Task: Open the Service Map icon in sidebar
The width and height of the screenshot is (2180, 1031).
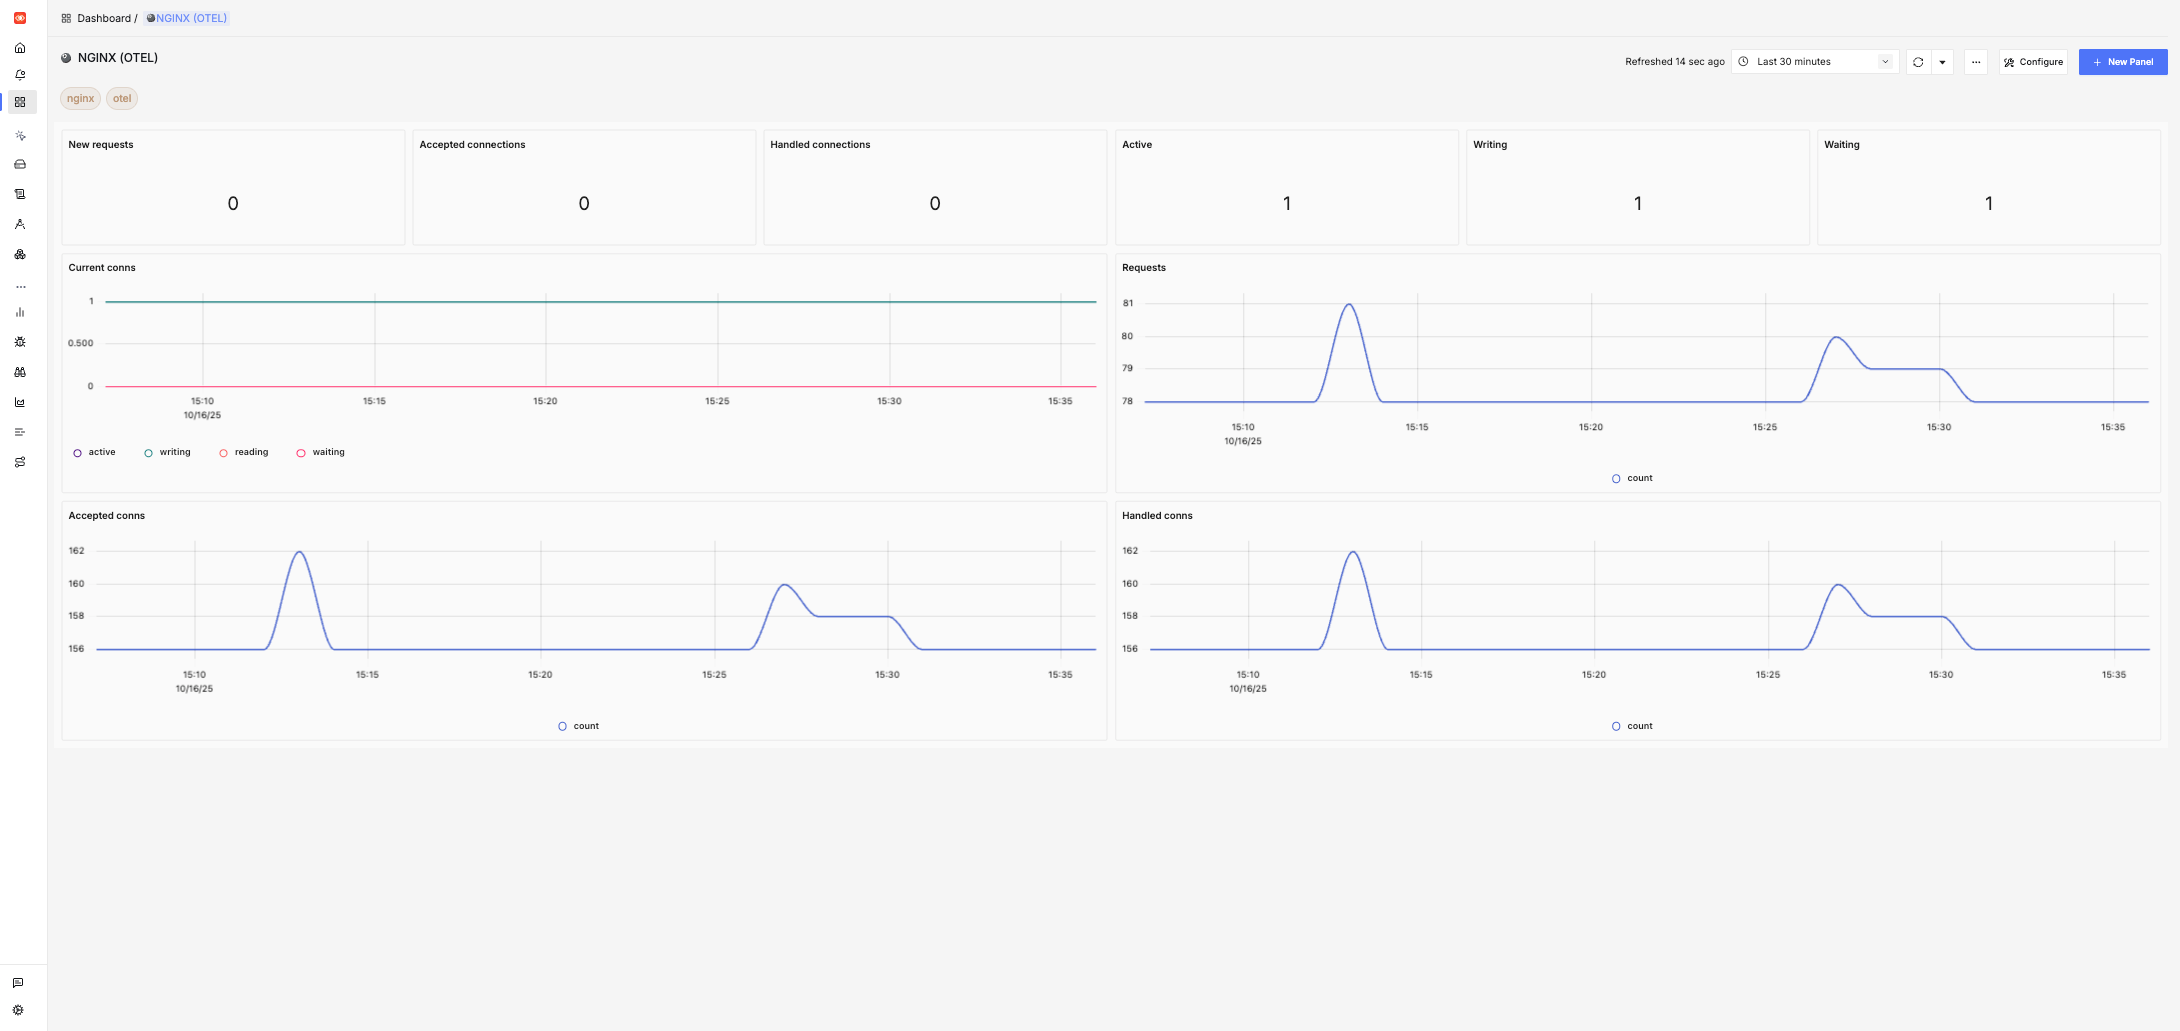Action: (x=20, y=254)
